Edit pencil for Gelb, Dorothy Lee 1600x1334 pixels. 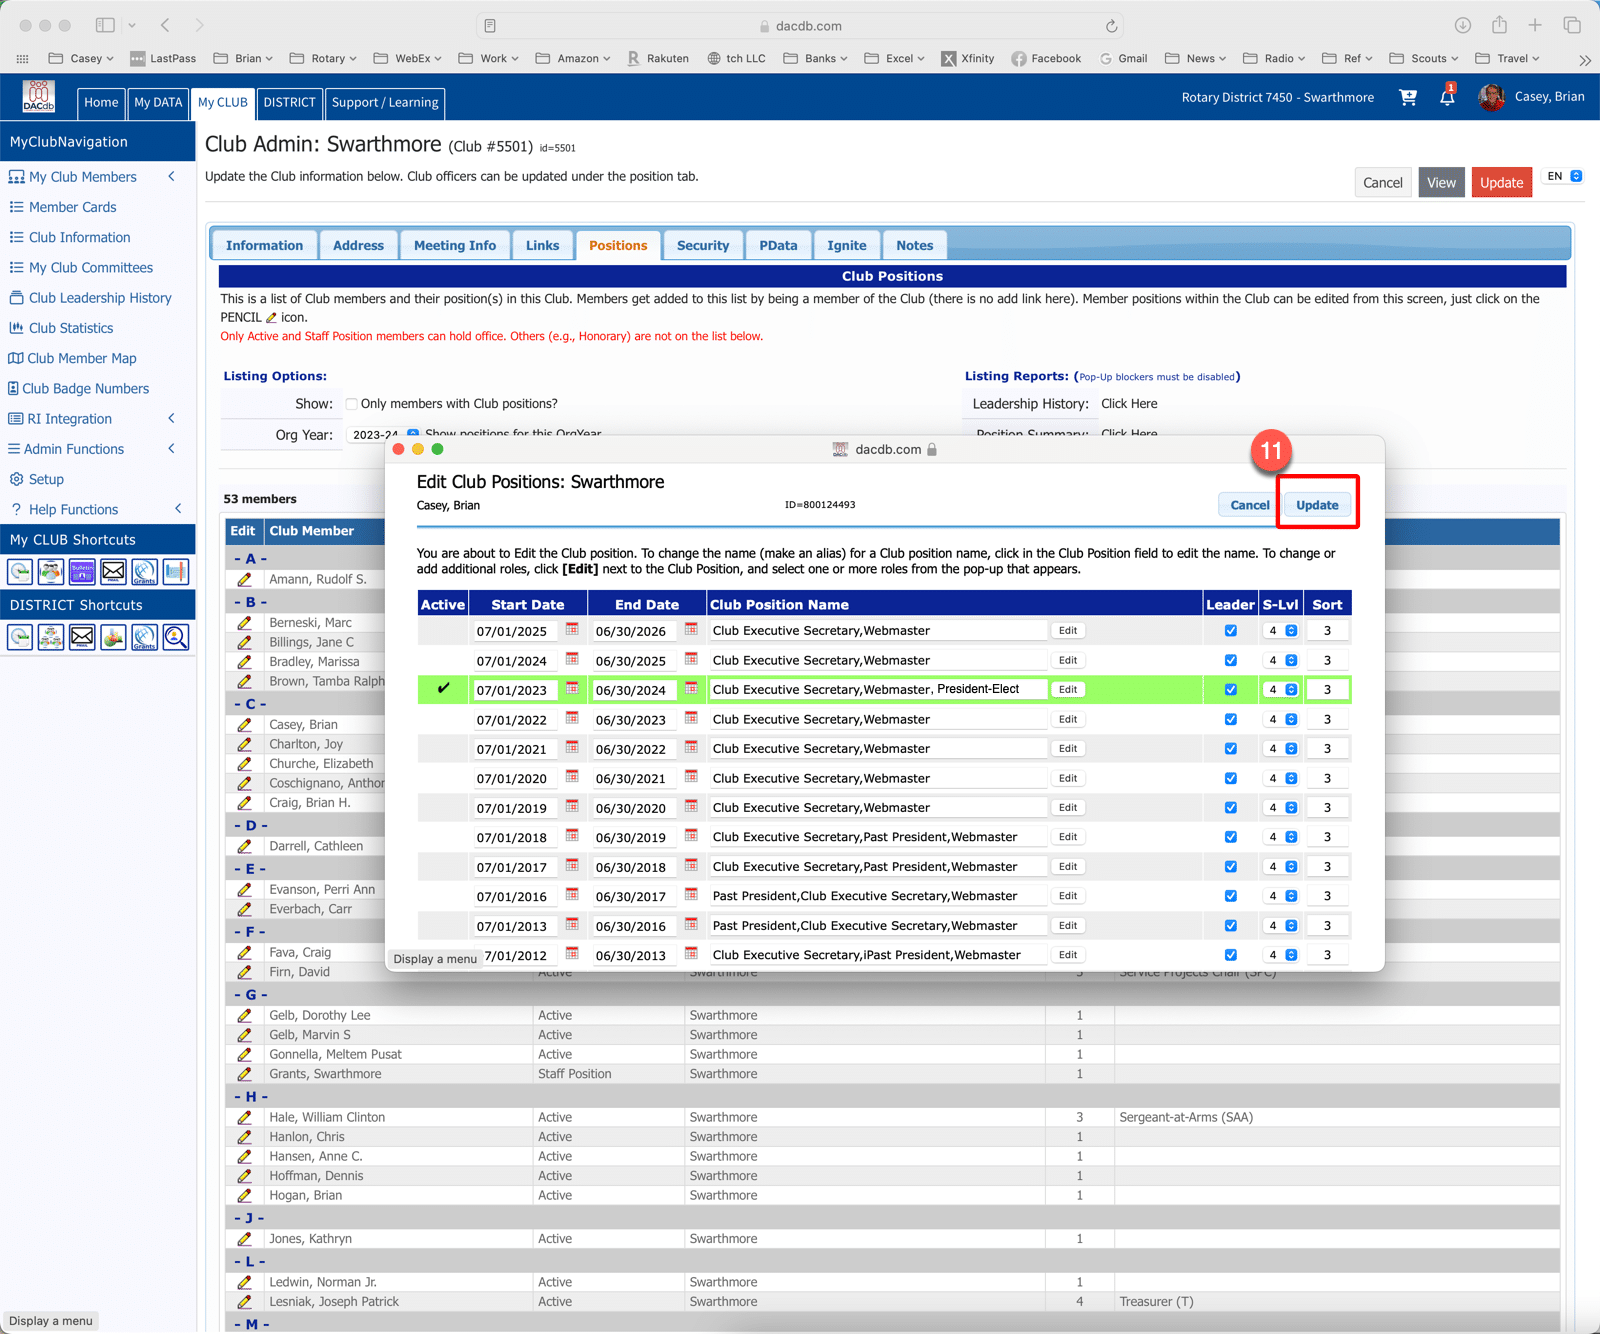pyautogui.click(x=244, y=1015)
